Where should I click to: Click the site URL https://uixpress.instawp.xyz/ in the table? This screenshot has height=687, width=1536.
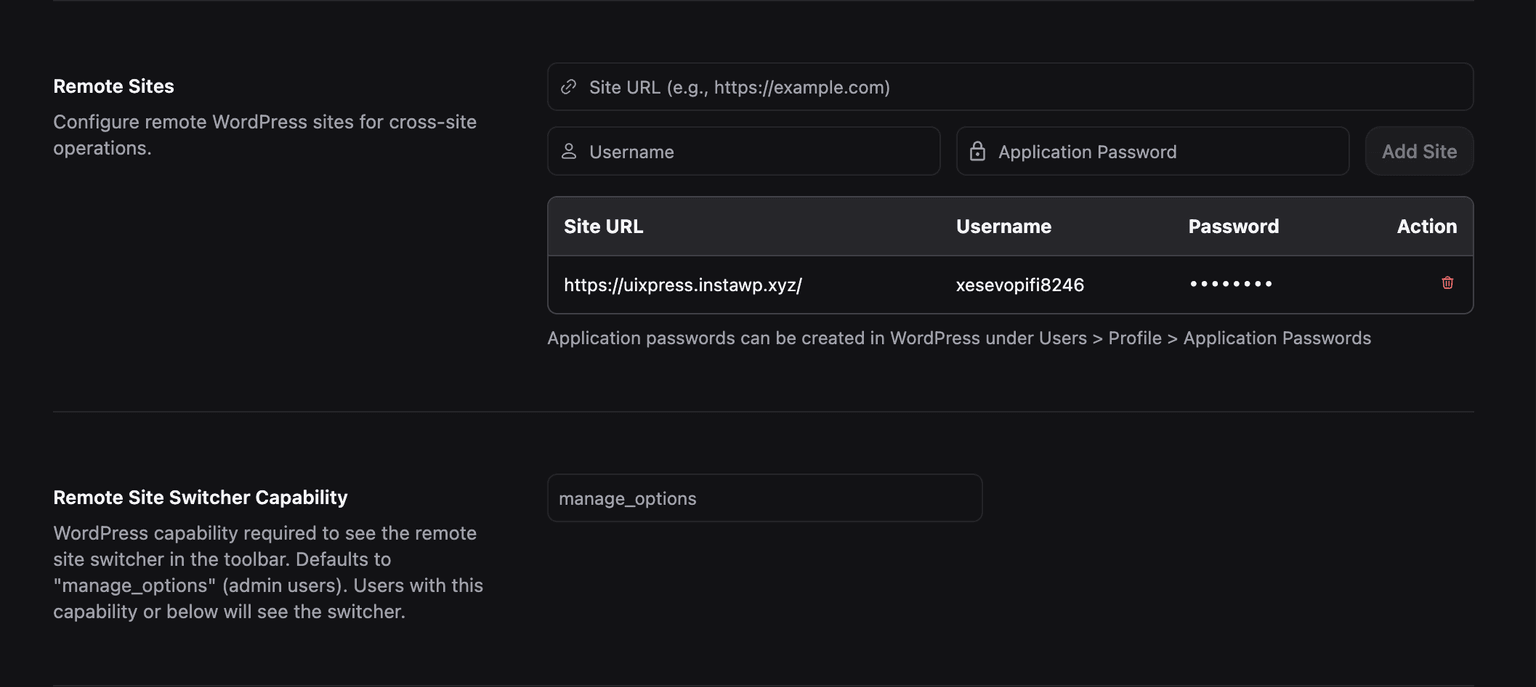pyautogui.click(x=683, y=284)
